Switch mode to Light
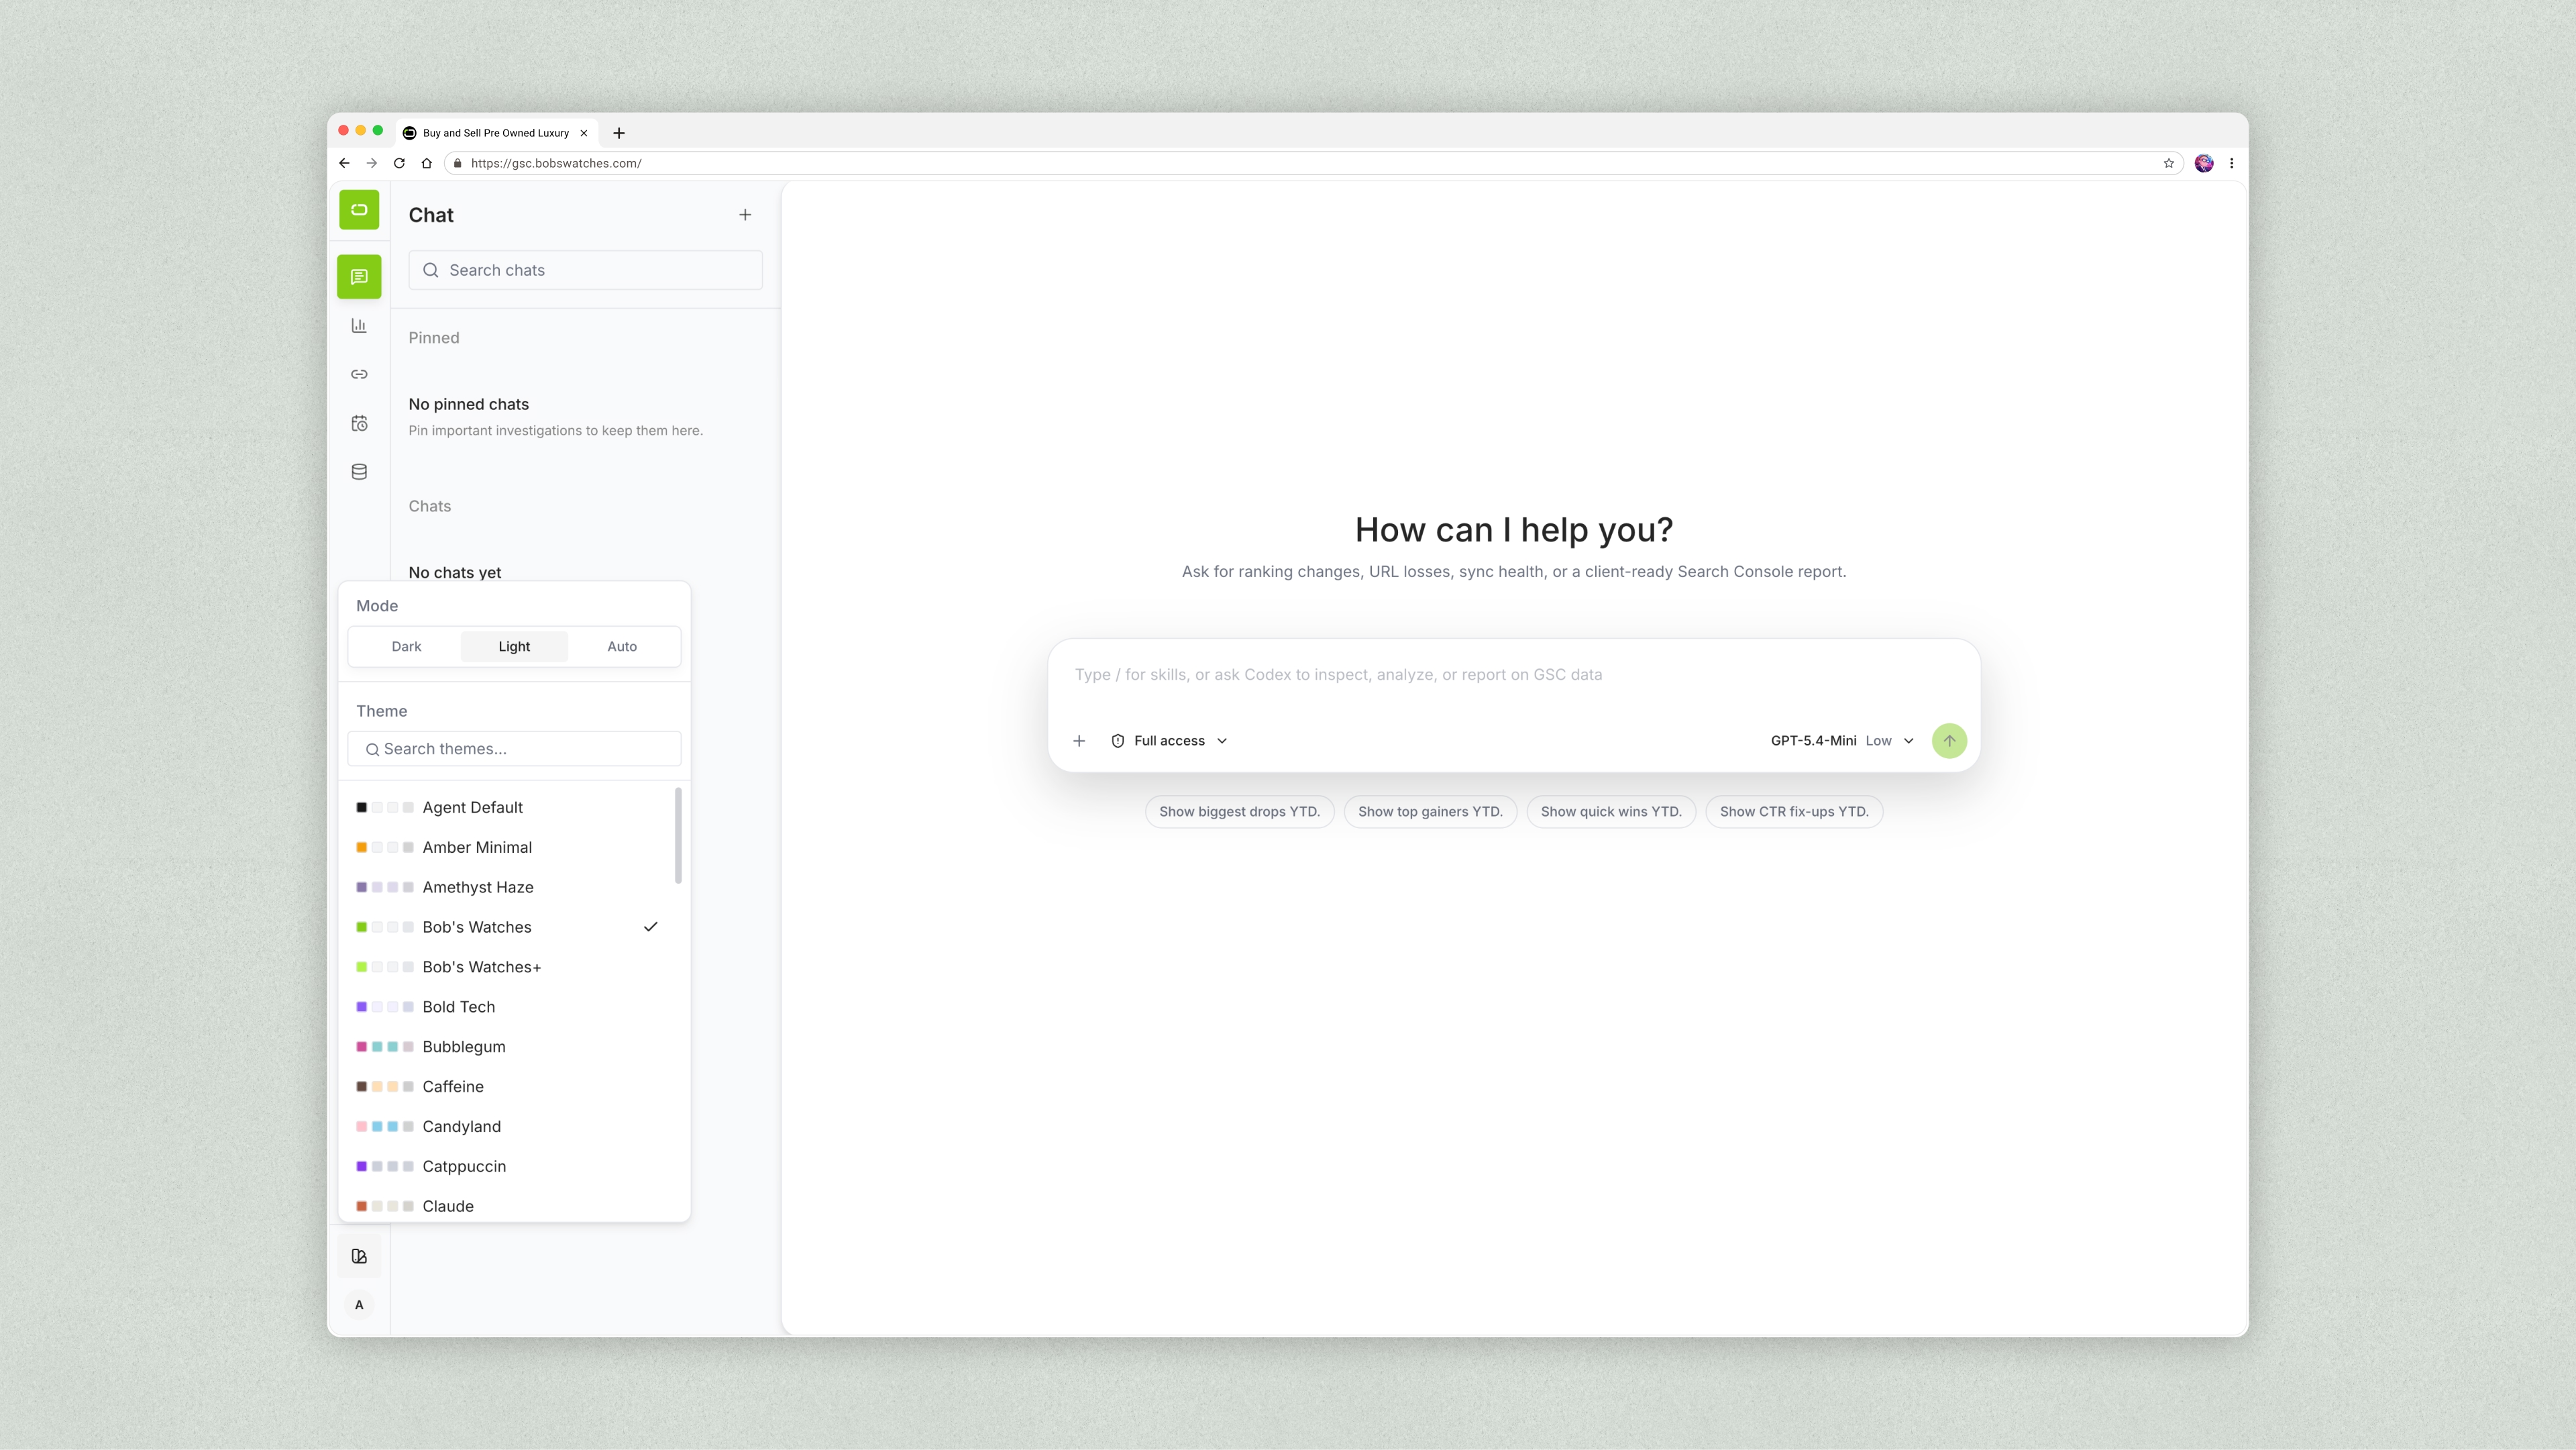The image size is (2576, 1450). point(514,646)
